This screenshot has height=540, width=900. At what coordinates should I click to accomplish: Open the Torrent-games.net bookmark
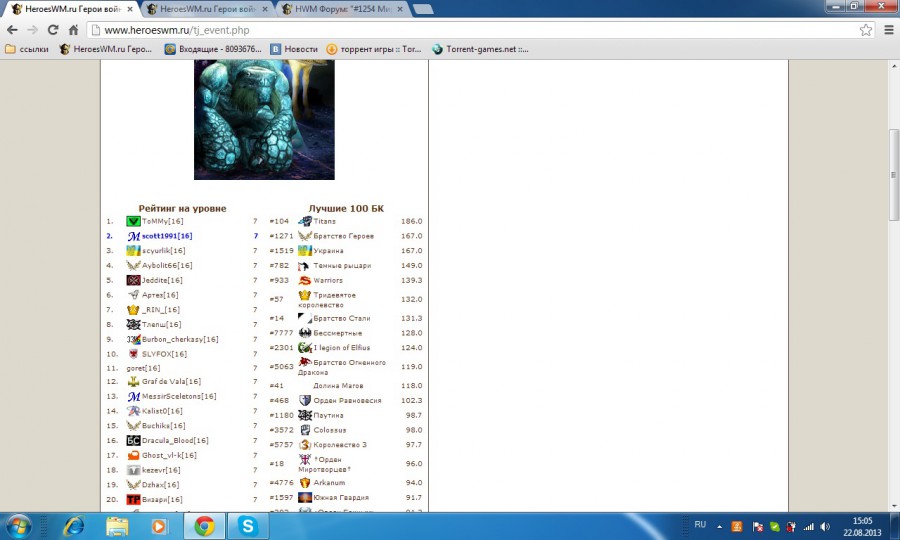(480, 49)
